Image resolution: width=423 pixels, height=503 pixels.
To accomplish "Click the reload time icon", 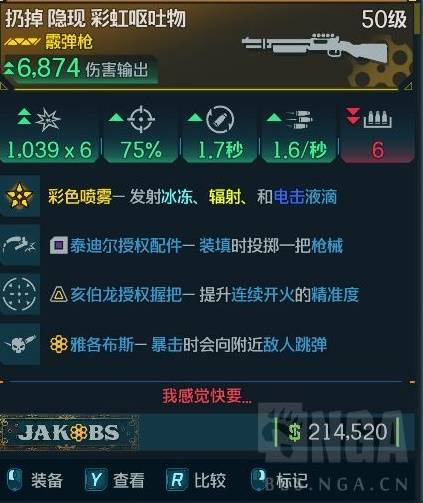I will coord(220,119).
